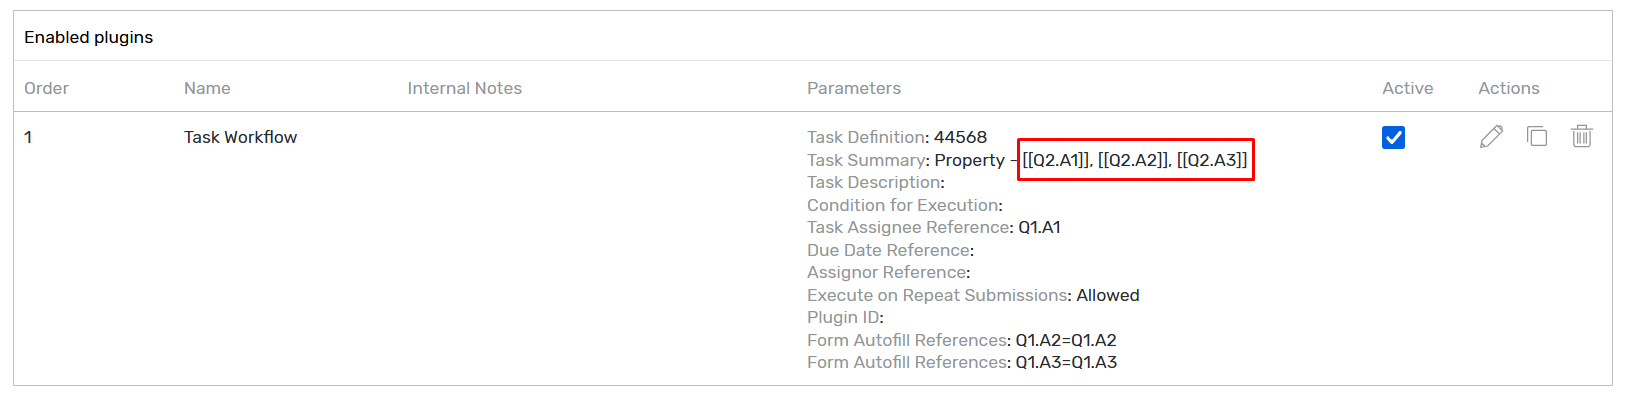Select the Task Workflow plugin name
The image size is (1627, 402).
[x=240, y=137]
